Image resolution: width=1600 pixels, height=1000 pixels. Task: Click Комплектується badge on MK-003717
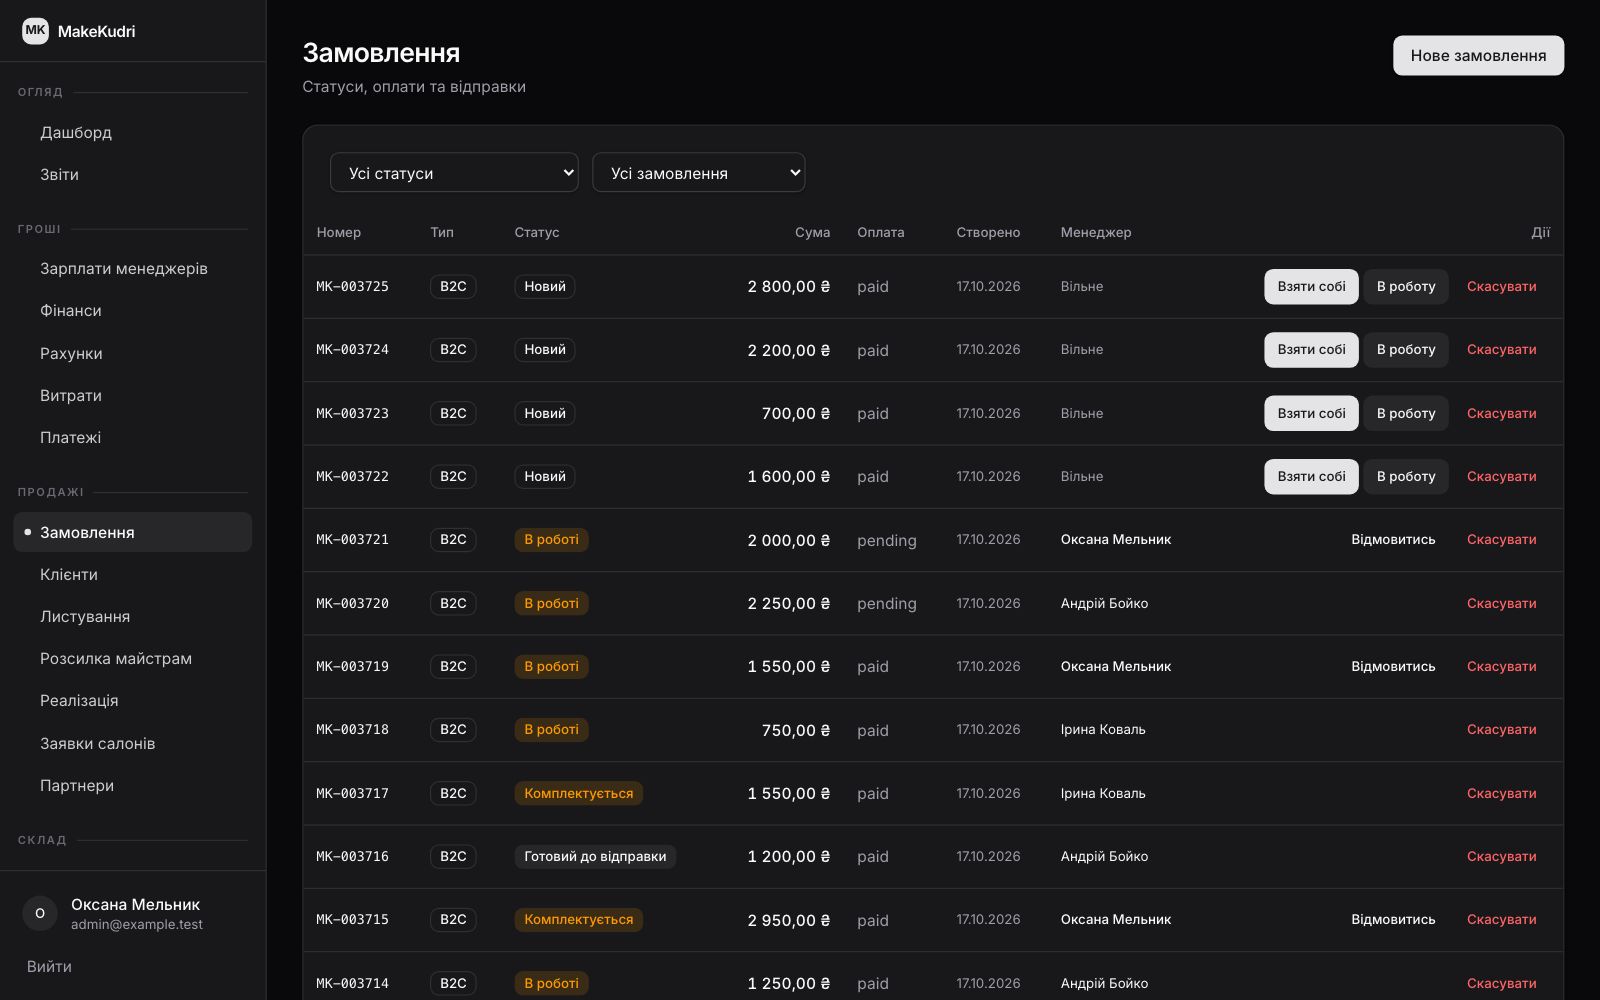point(579,793)
